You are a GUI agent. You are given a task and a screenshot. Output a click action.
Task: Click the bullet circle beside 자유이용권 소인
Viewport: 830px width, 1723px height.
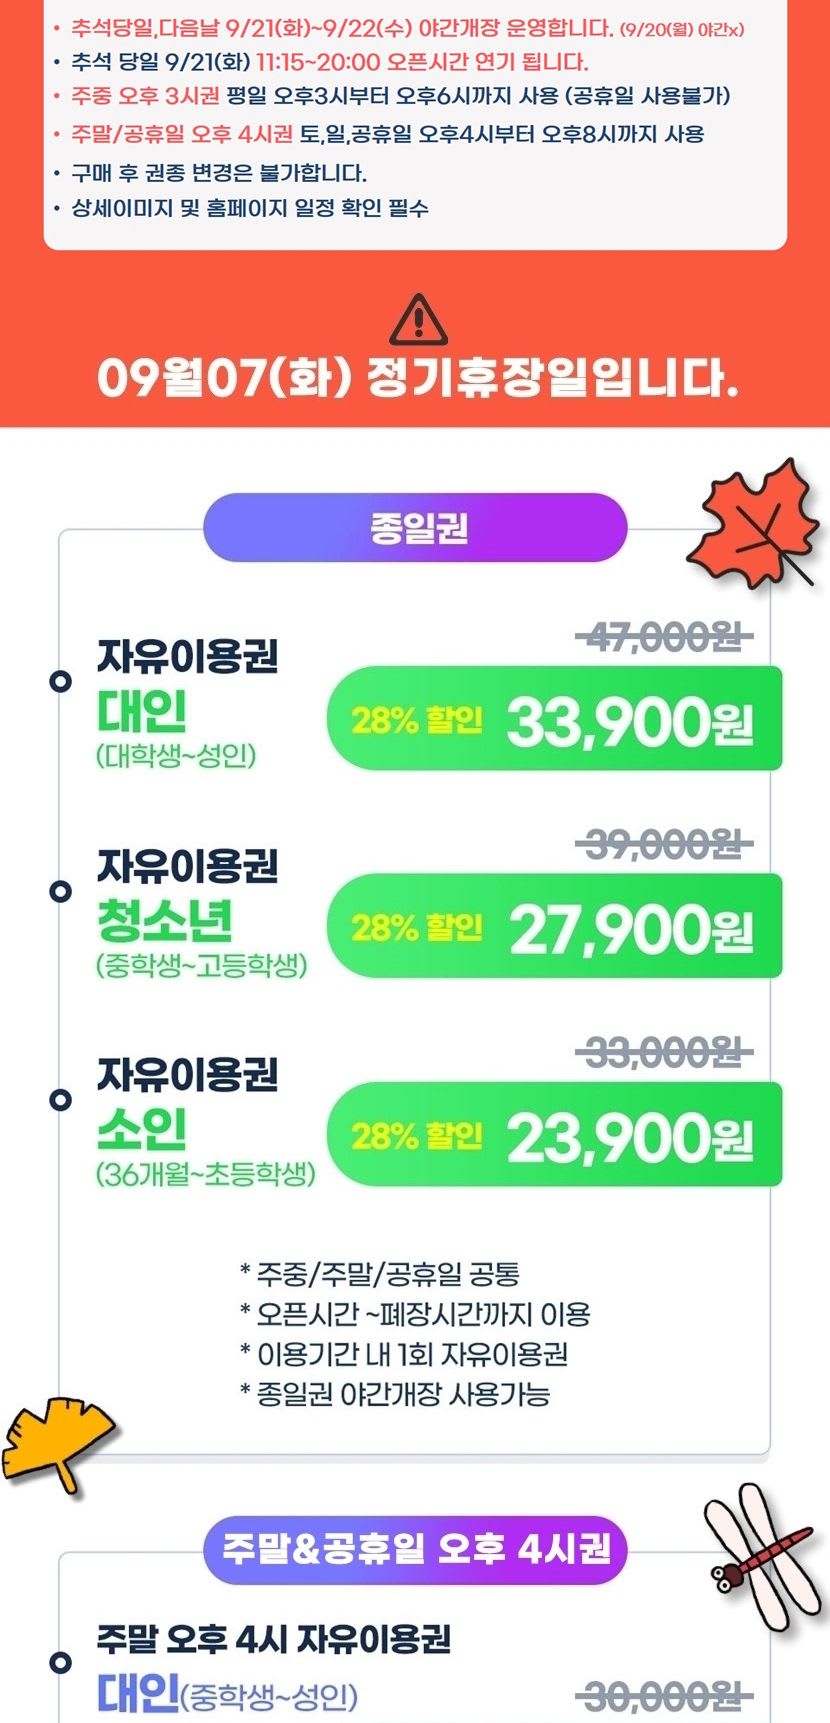point(61,1099)
